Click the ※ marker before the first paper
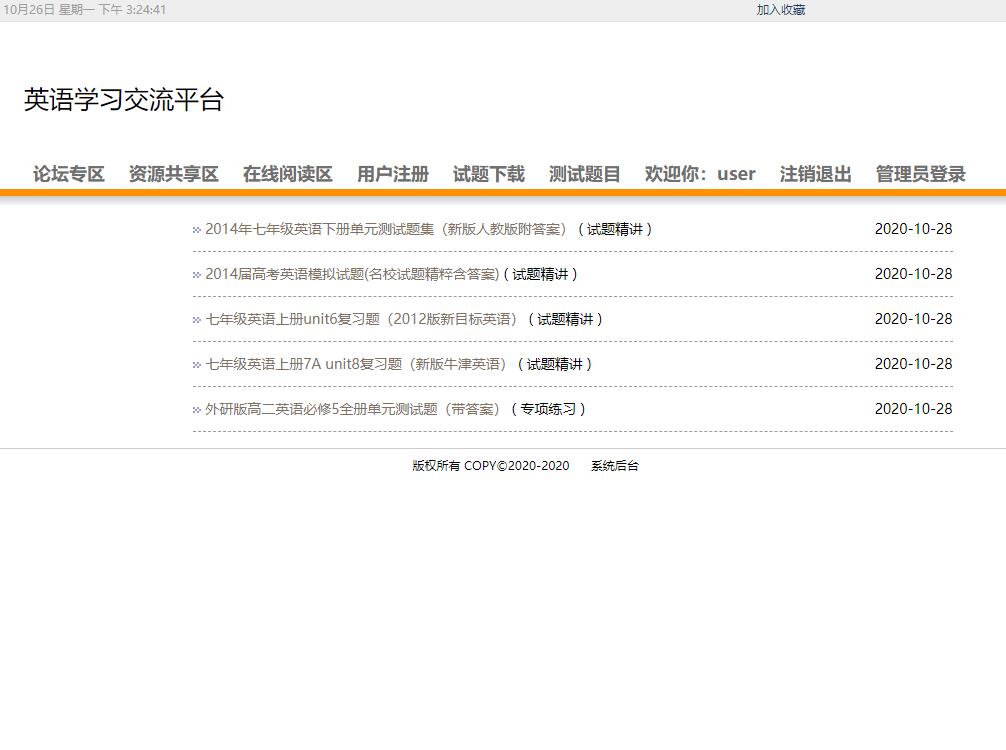1006x750 pixels. tap(194, 228)
